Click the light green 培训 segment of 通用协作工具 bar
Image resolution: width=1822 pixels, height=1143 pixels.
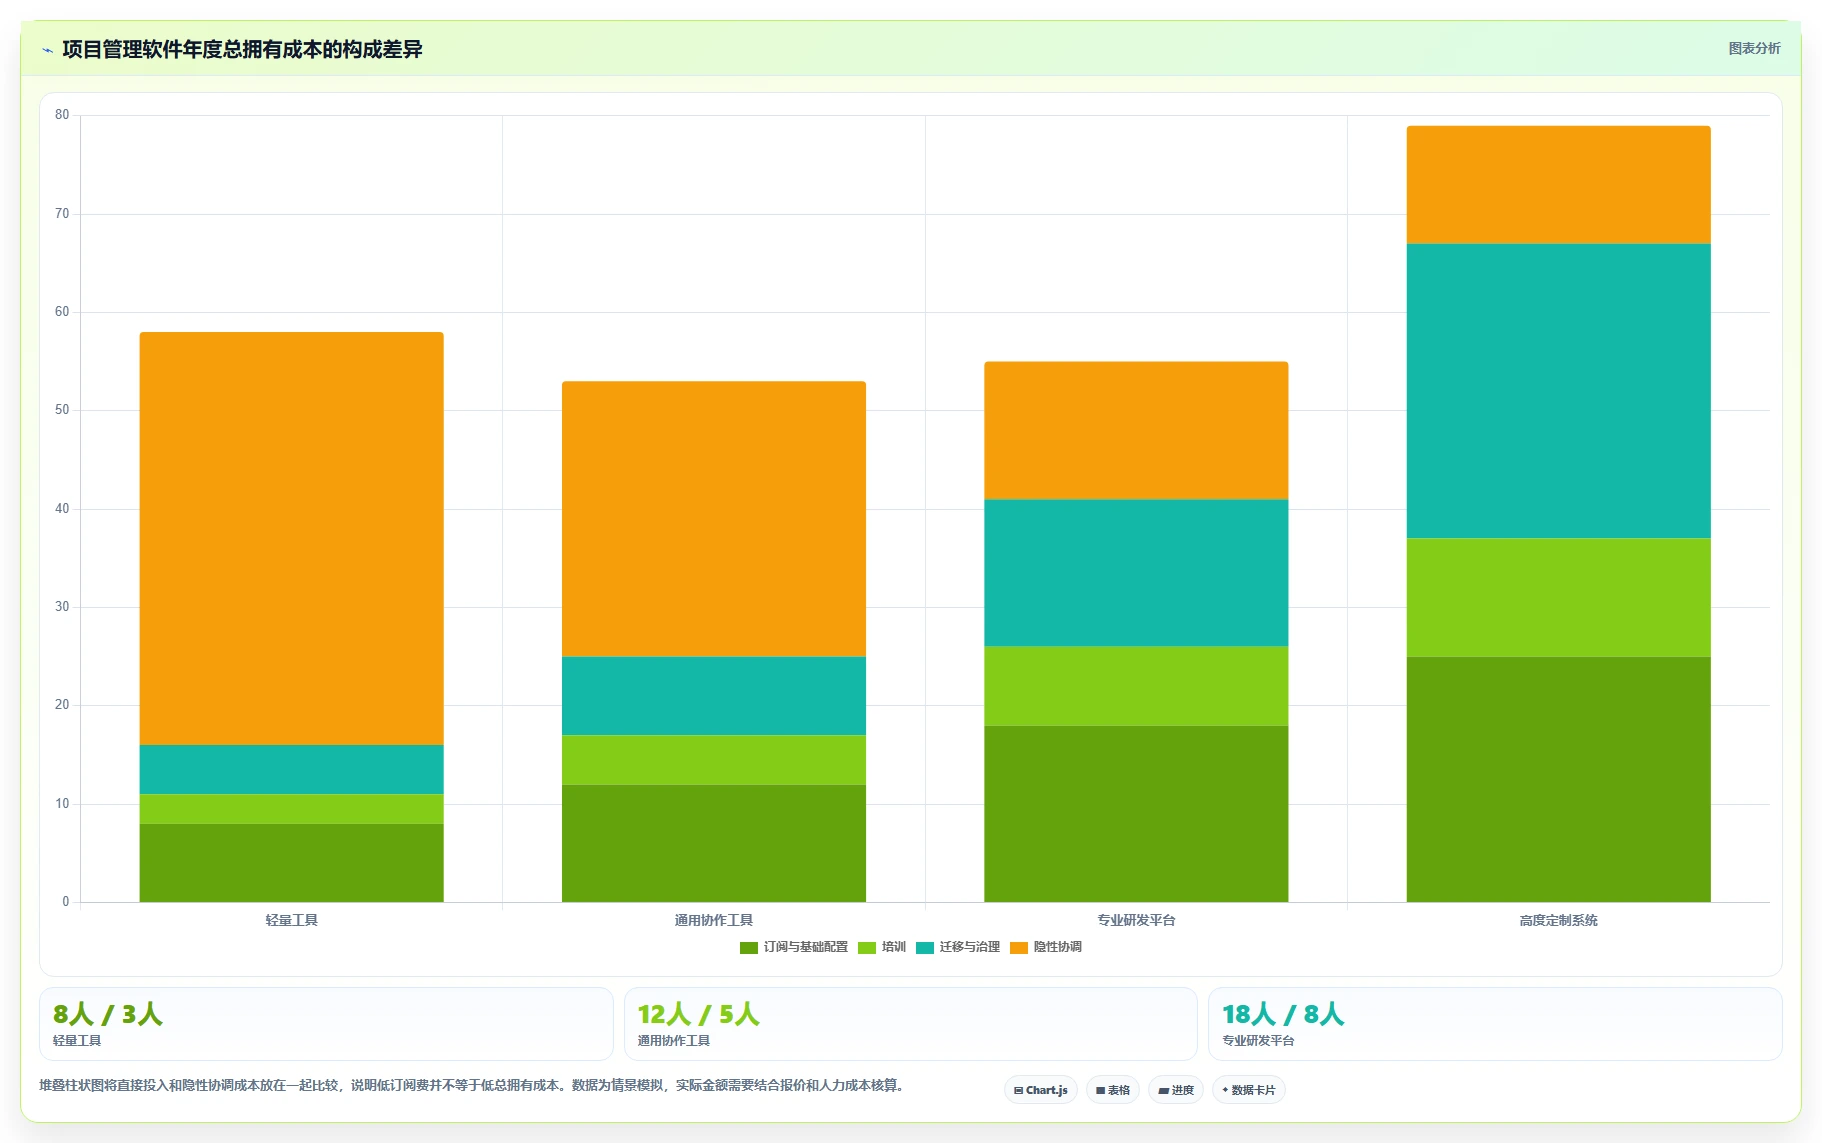pyautogui.click(x=714, y=760)
